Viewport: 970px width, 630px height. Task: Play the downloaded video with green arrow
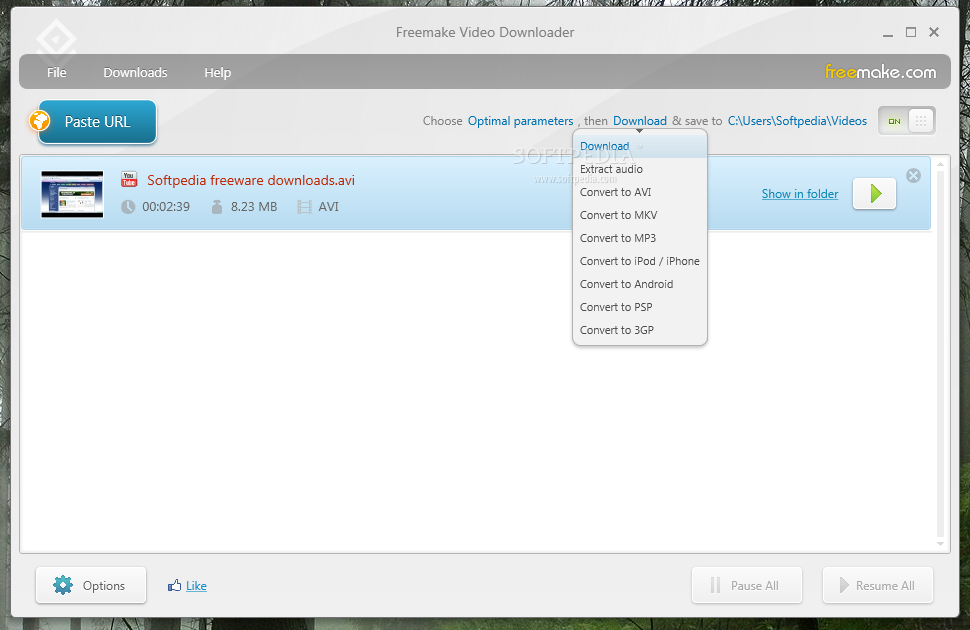874,194
